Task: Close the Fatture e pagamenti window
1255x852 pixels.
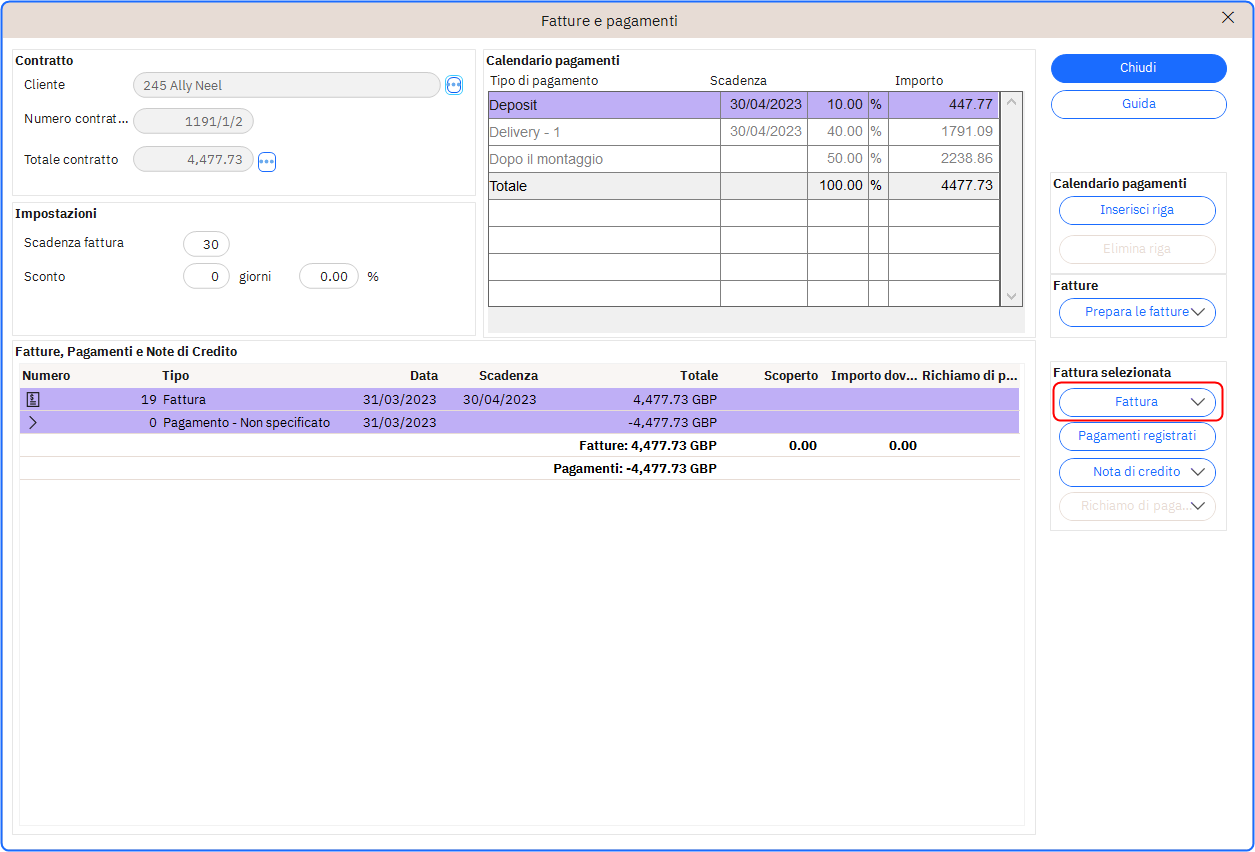Action: click(x=1228, y=18)
